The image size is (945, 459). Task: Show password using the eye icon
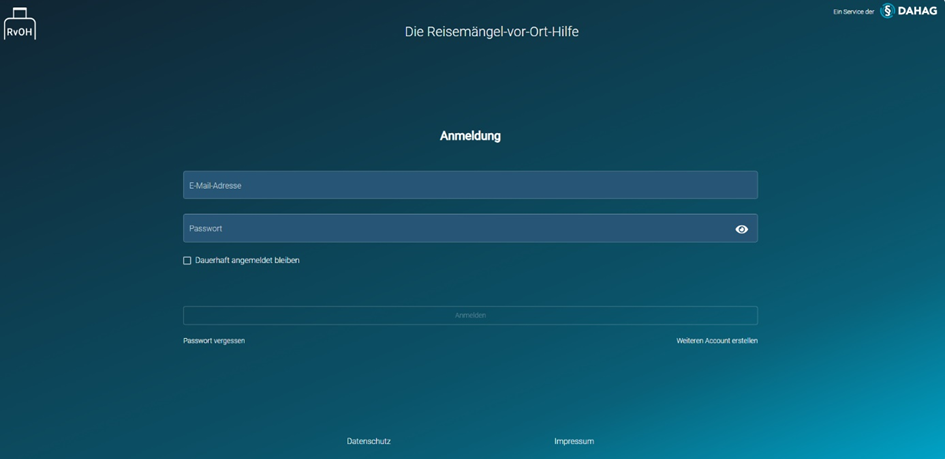(741, 229)
